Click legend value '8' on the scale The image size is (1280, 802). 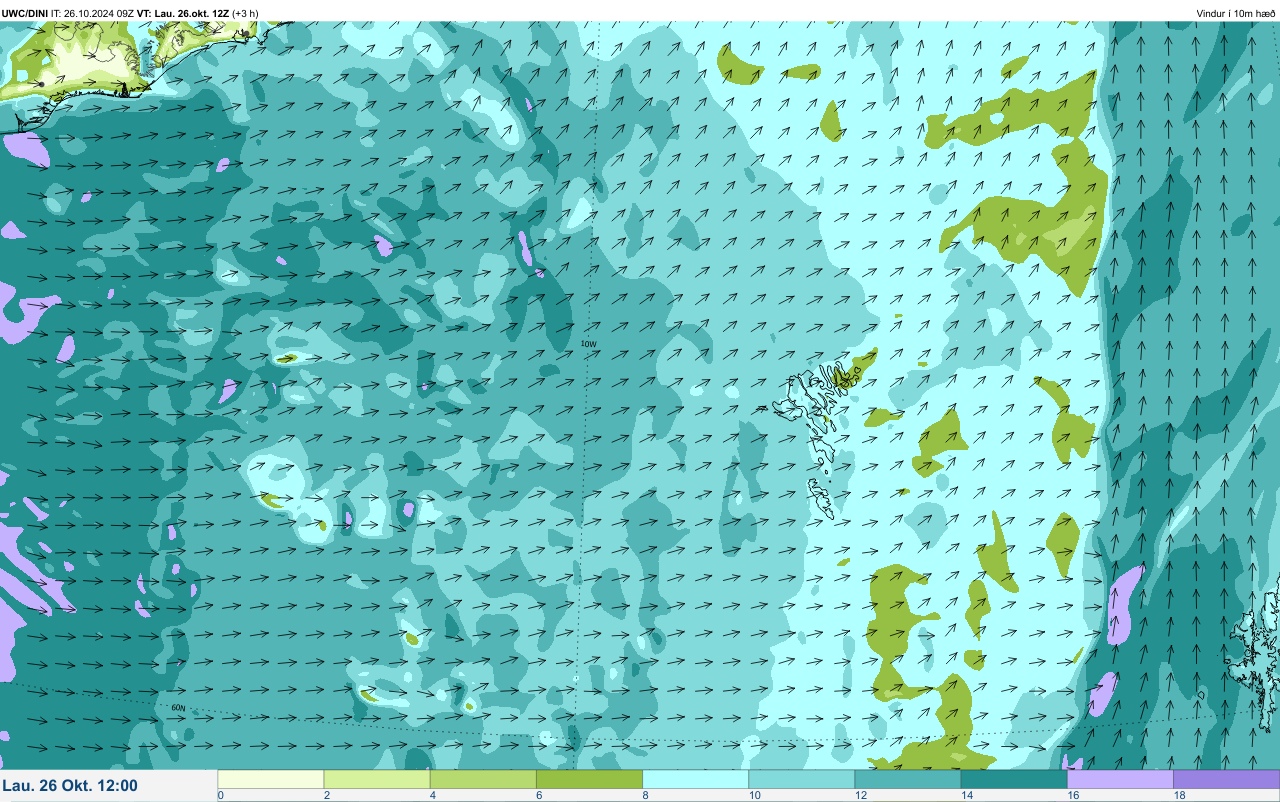[645, 796]
